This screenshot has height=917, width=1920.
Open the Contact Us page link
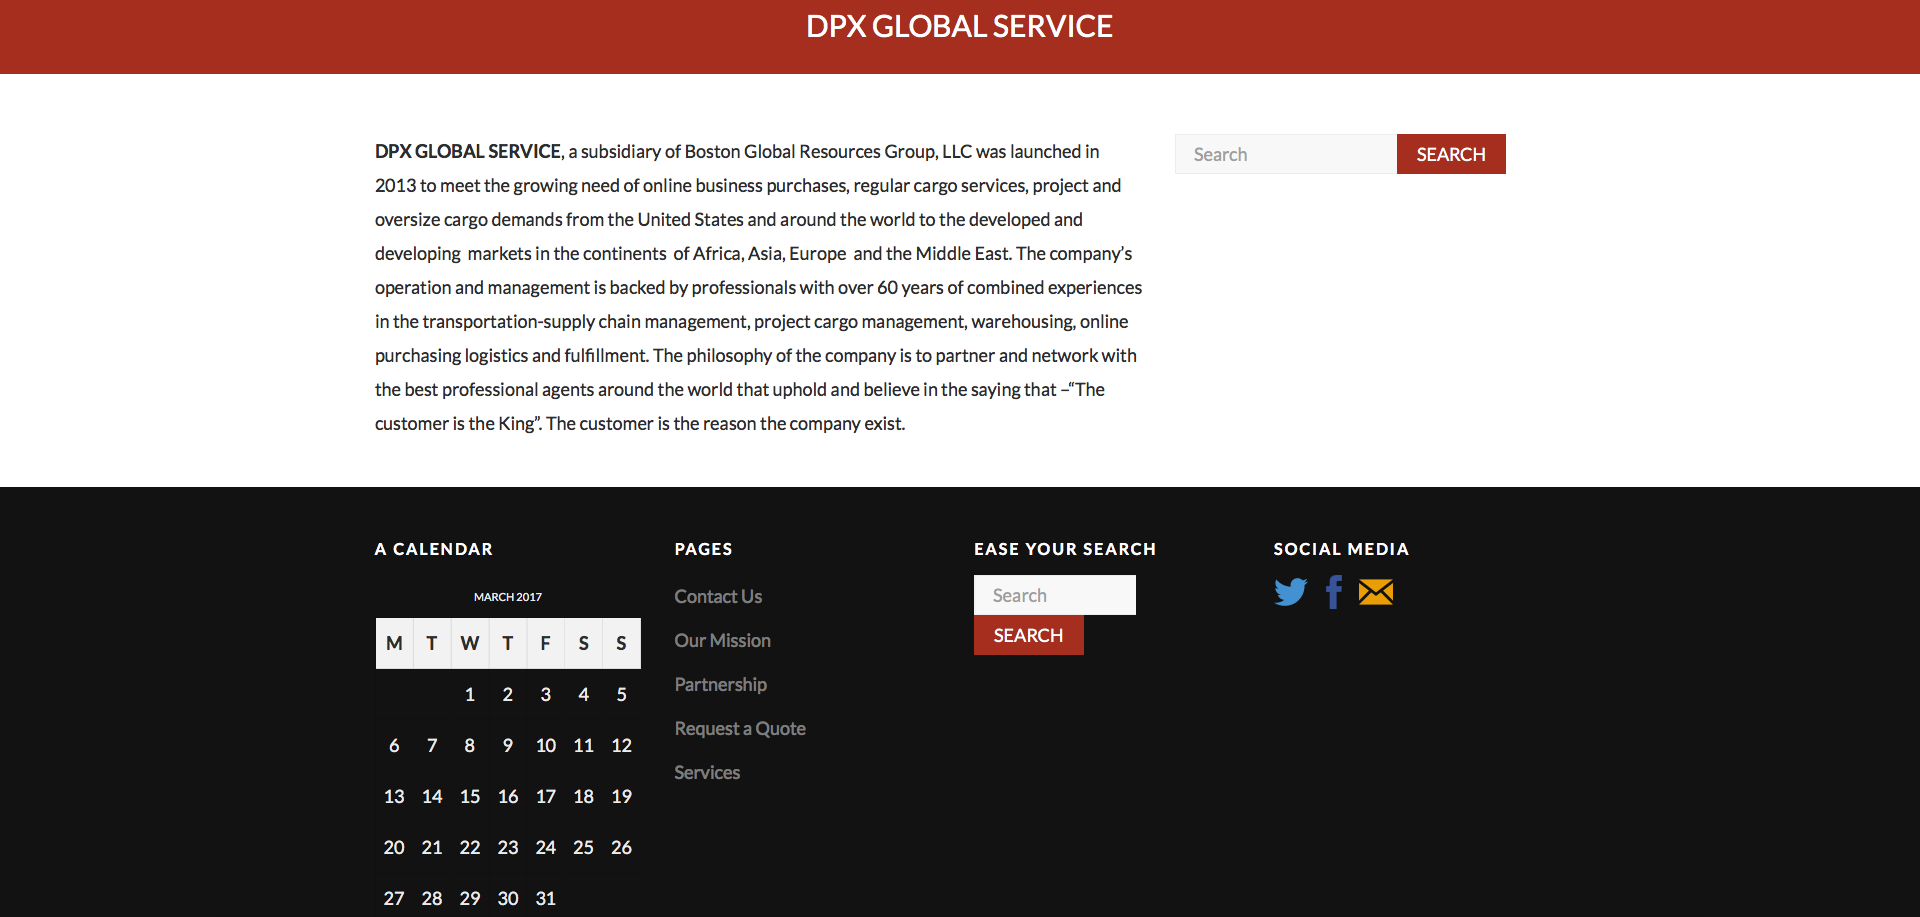[x=718, y=597]
